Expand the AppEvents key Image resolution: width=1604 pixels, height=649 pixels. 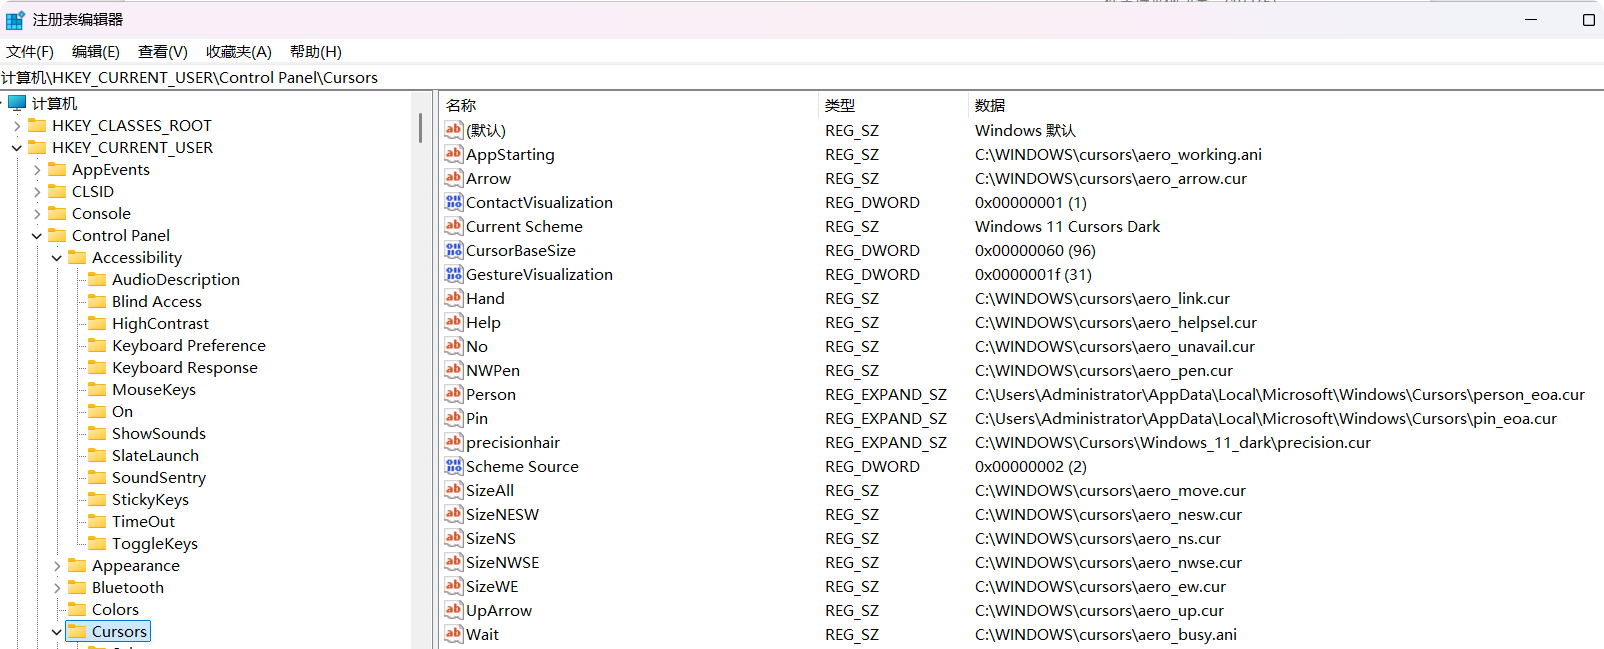click(x=37, y=170)
